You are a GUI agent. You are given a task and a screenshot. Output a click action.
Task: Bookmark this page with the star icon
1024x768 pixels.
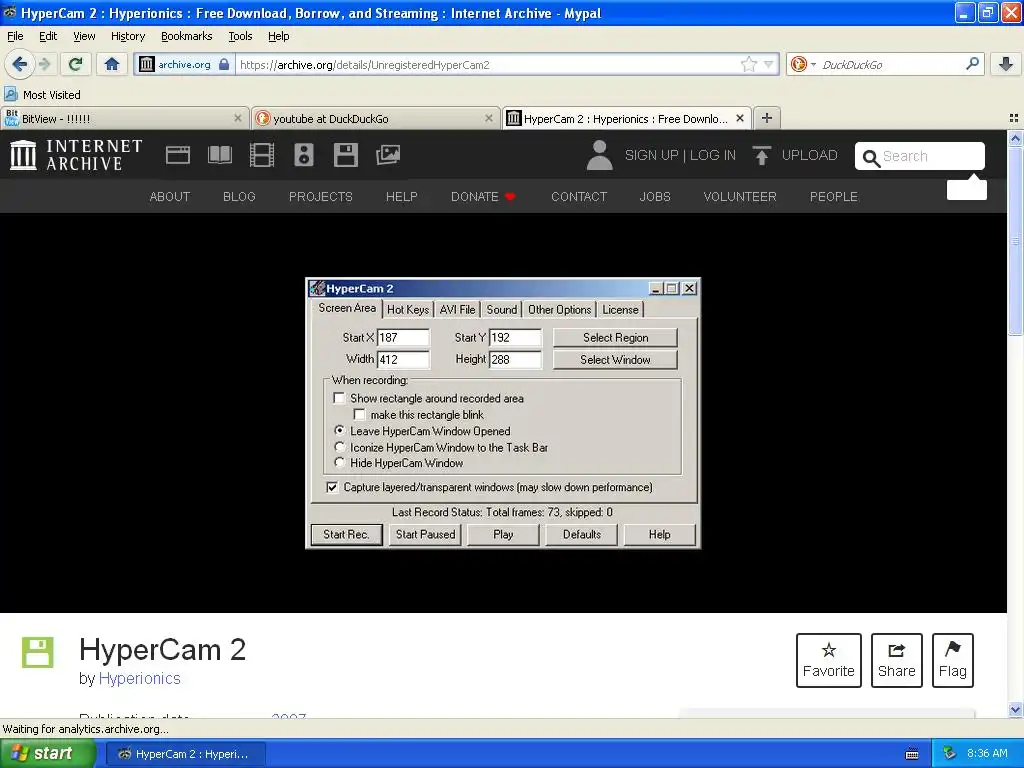pos(748,64)
